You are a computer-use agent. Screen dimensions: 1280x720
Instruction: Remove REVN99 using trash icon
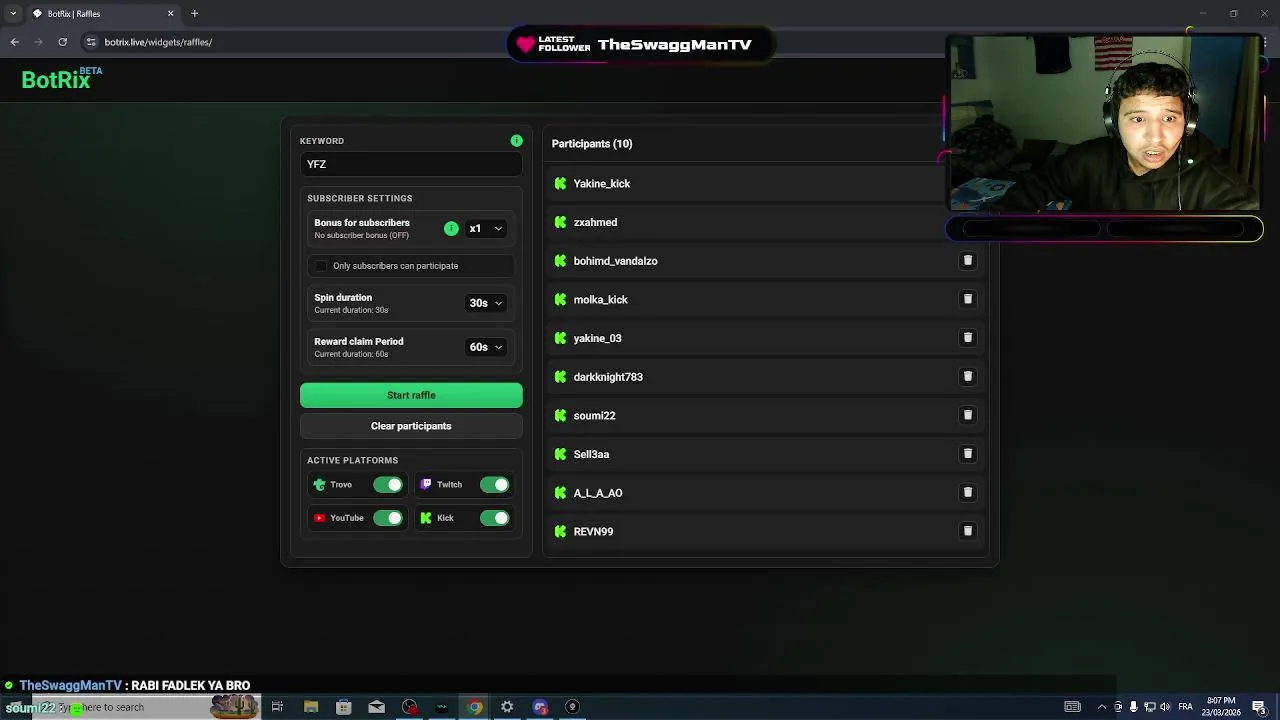(x=967, y=531)
